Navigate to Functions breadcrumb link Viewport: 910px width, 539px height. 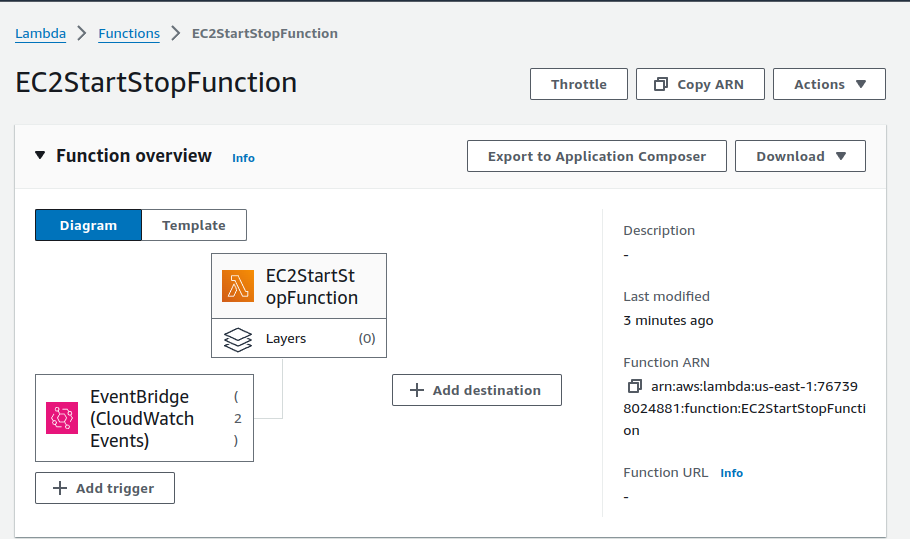[x=129, y=33]
